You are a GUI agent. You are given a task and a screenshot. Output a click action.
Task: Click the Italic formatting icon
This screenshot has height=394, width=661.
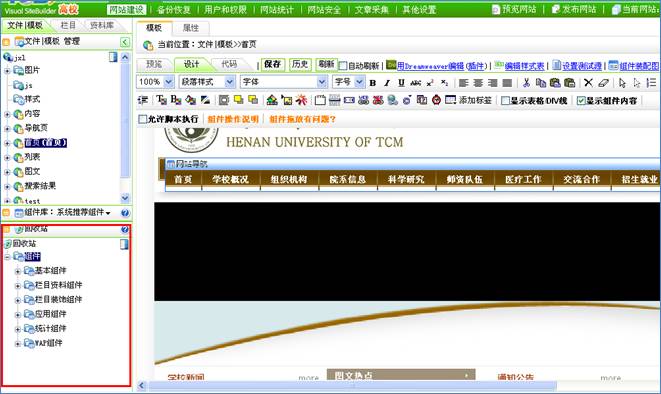click(x=387, y=83)
